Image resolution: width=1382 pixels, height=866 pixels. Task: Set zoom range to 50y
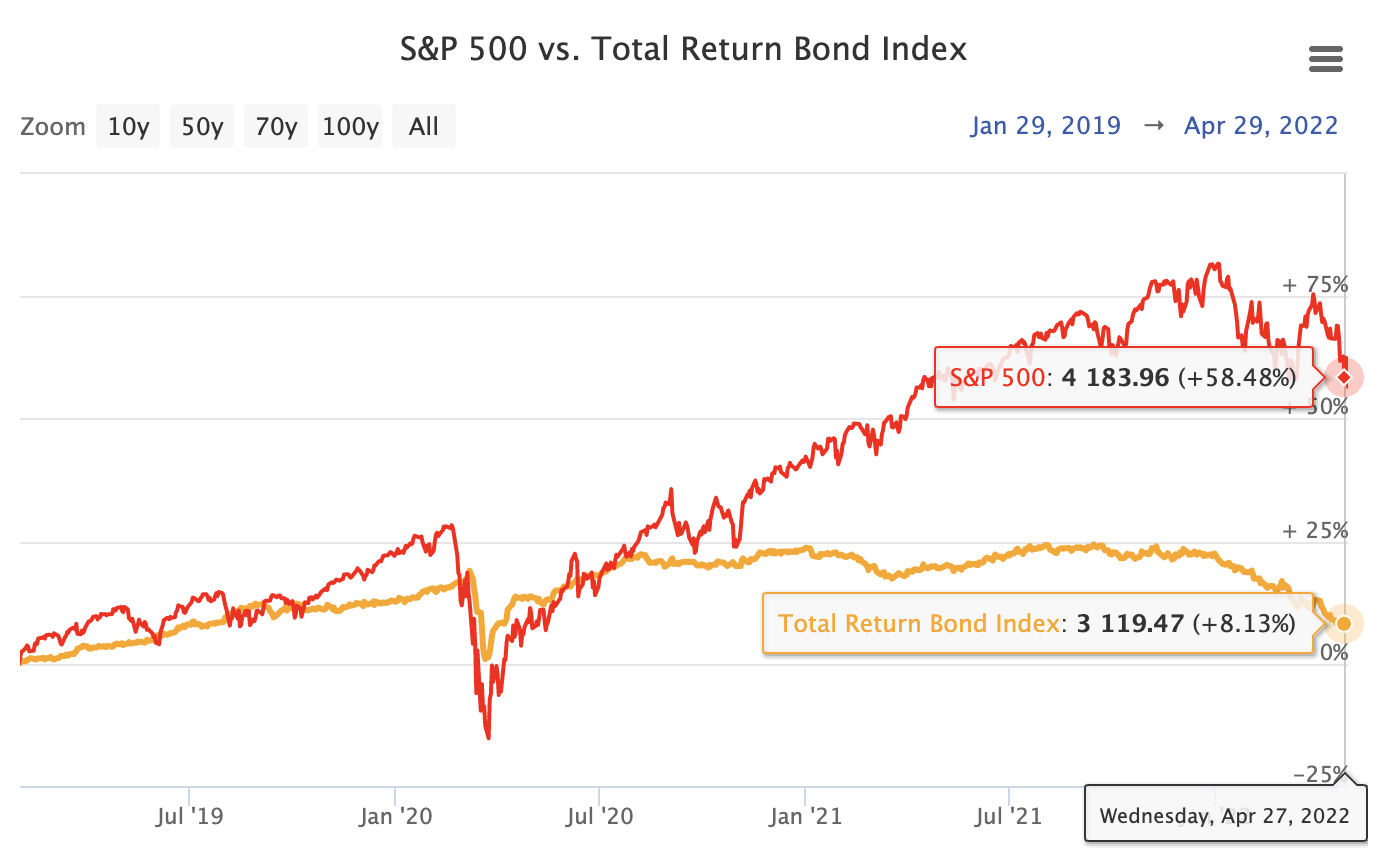(202, 127)
